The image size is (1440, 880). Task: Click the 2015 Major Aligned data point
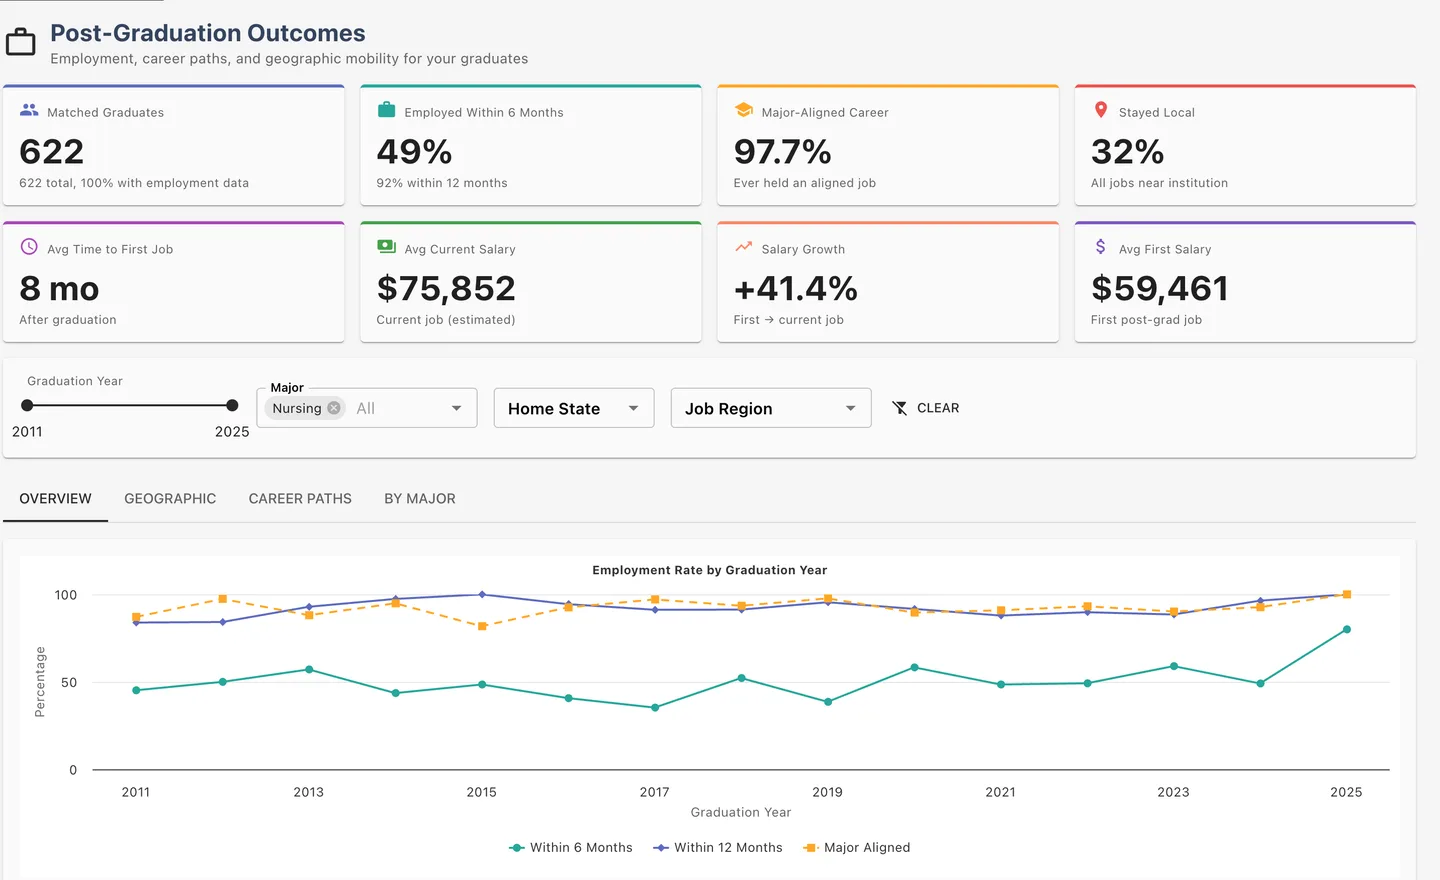click(x=482, y=626)
